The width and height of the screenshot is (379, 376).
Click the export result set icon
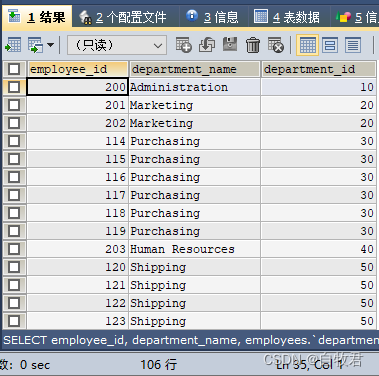pos(13,45)
